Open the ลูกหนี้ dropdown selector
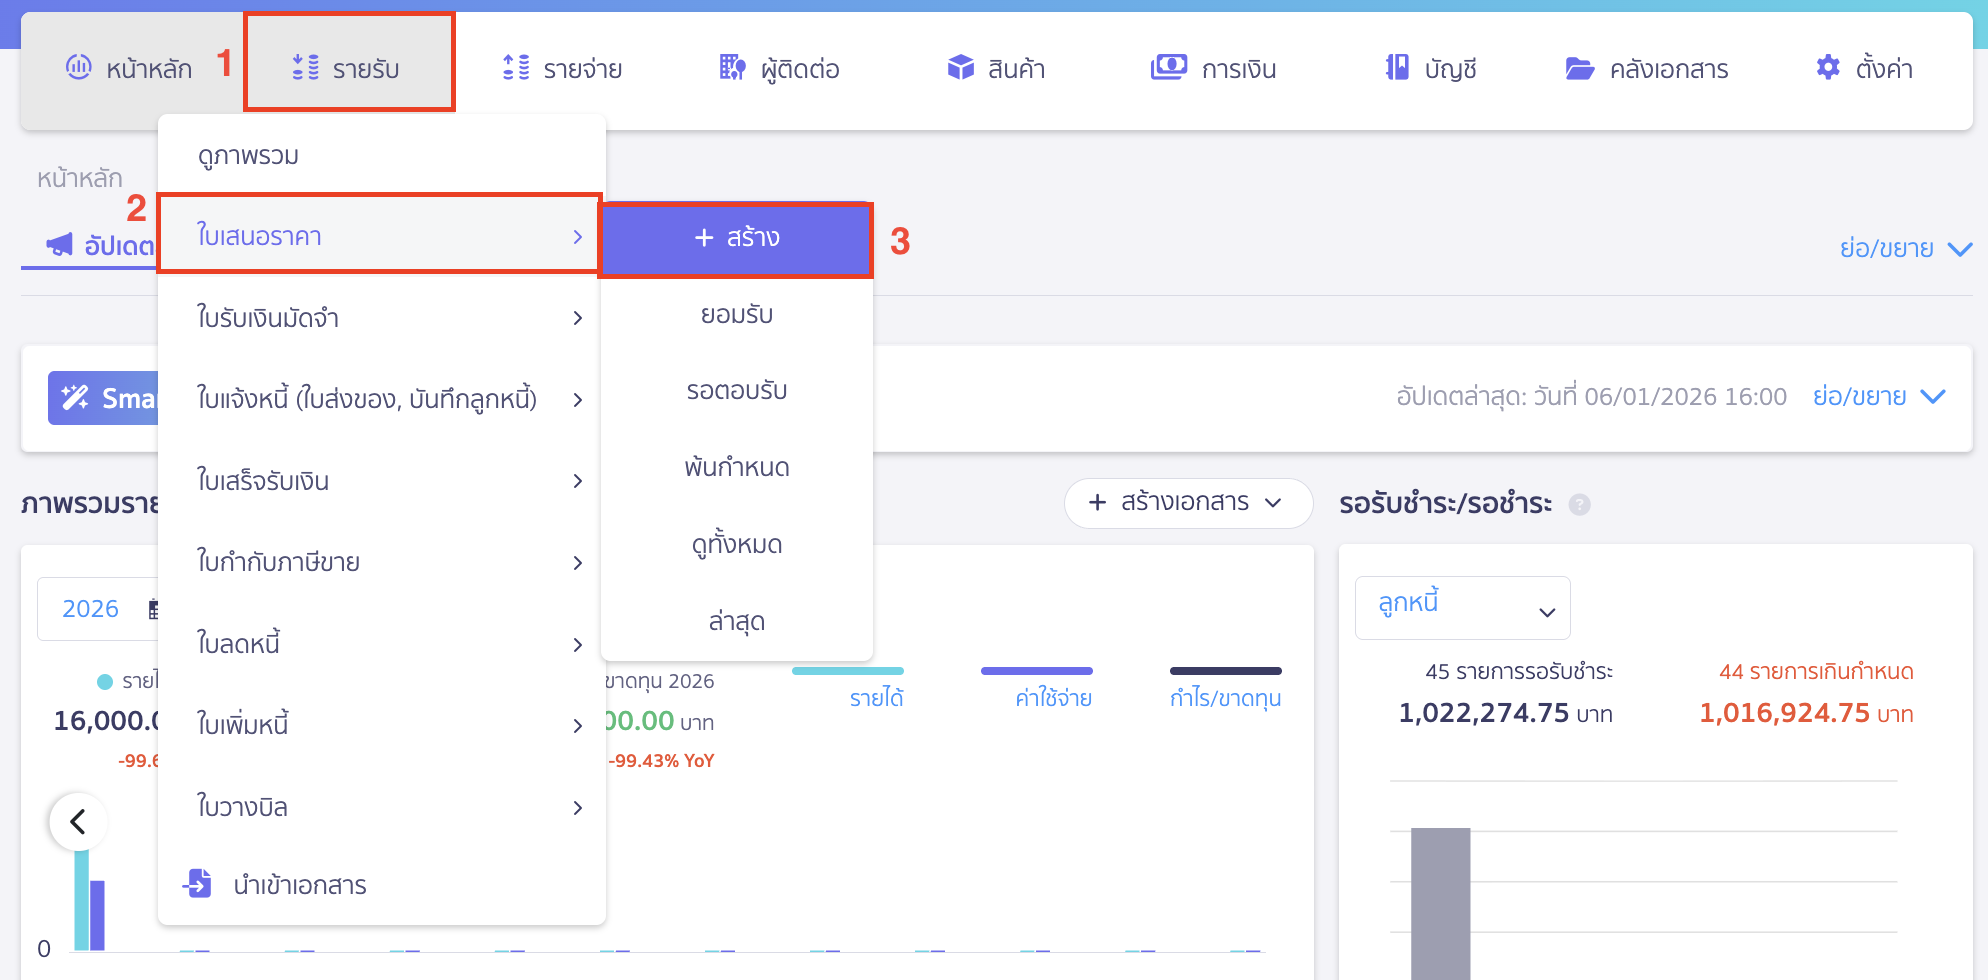 (x=1462, y=607)
